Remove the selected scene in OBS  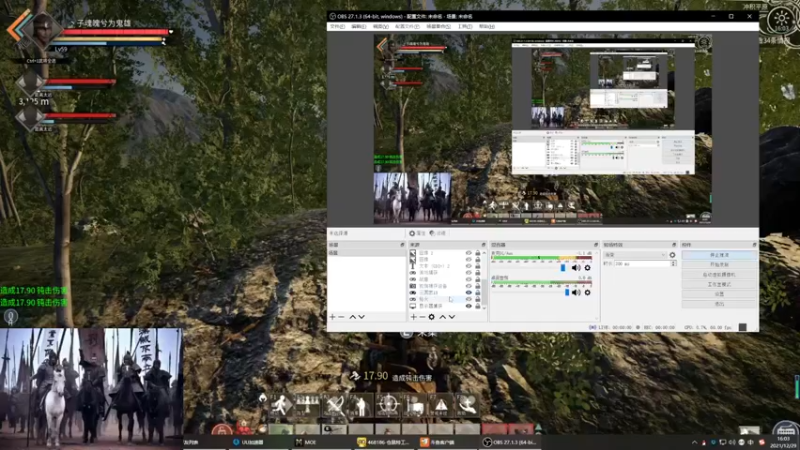(x=342, y=317)
